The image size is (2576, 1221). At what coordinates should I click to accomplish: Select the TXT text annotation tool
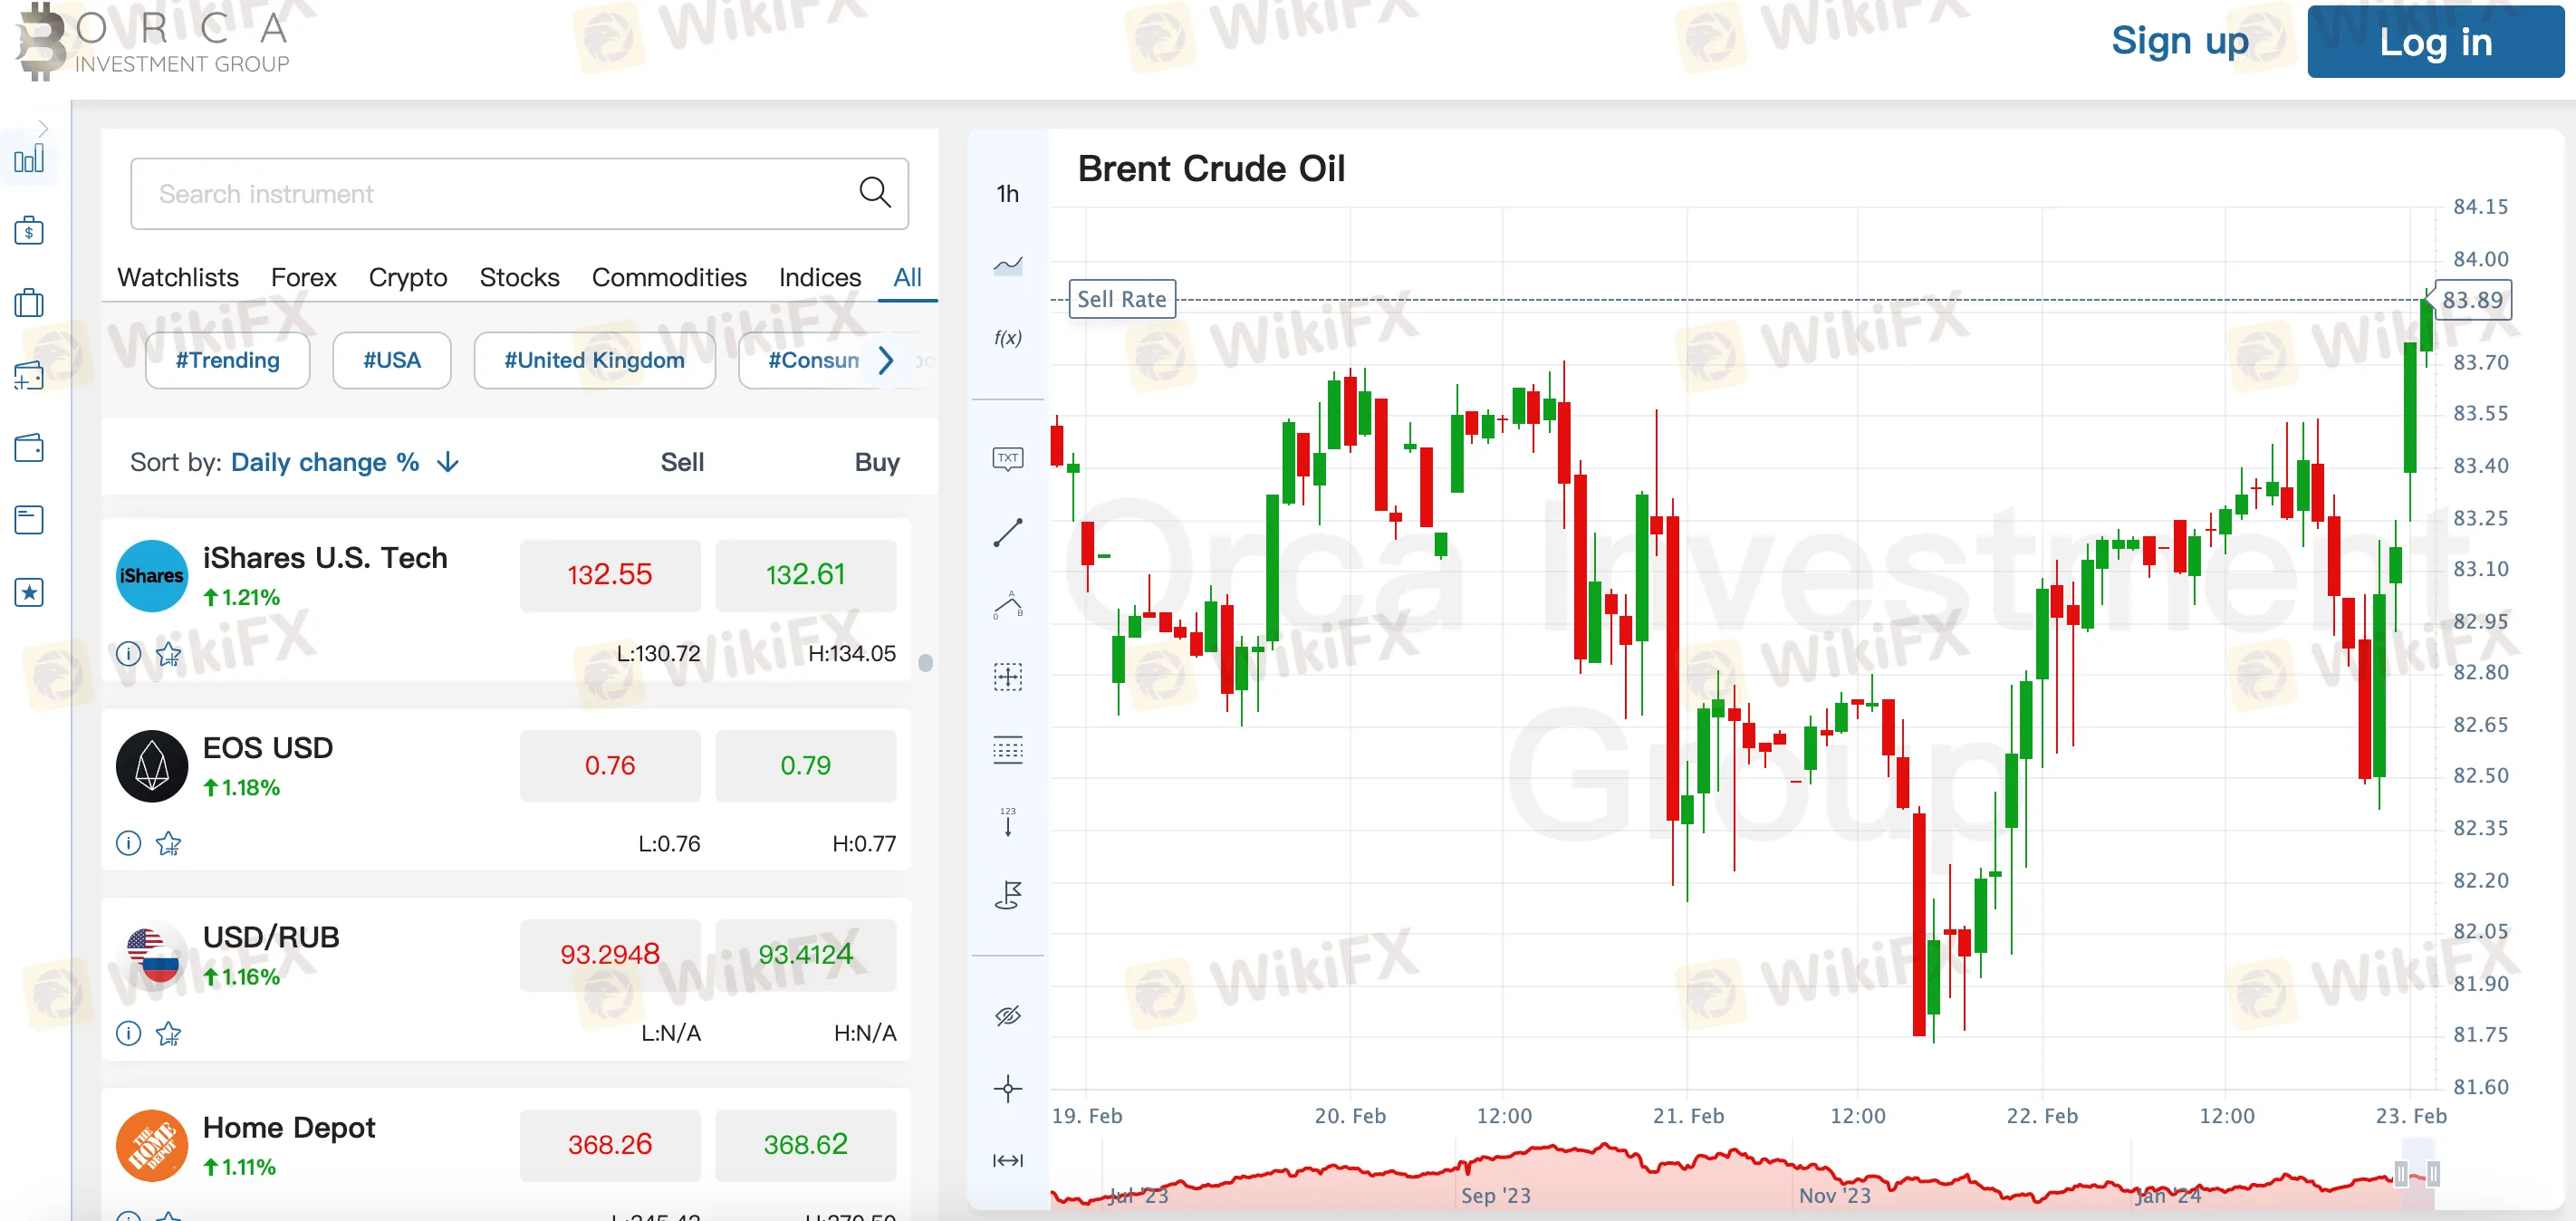(1008, 458)
